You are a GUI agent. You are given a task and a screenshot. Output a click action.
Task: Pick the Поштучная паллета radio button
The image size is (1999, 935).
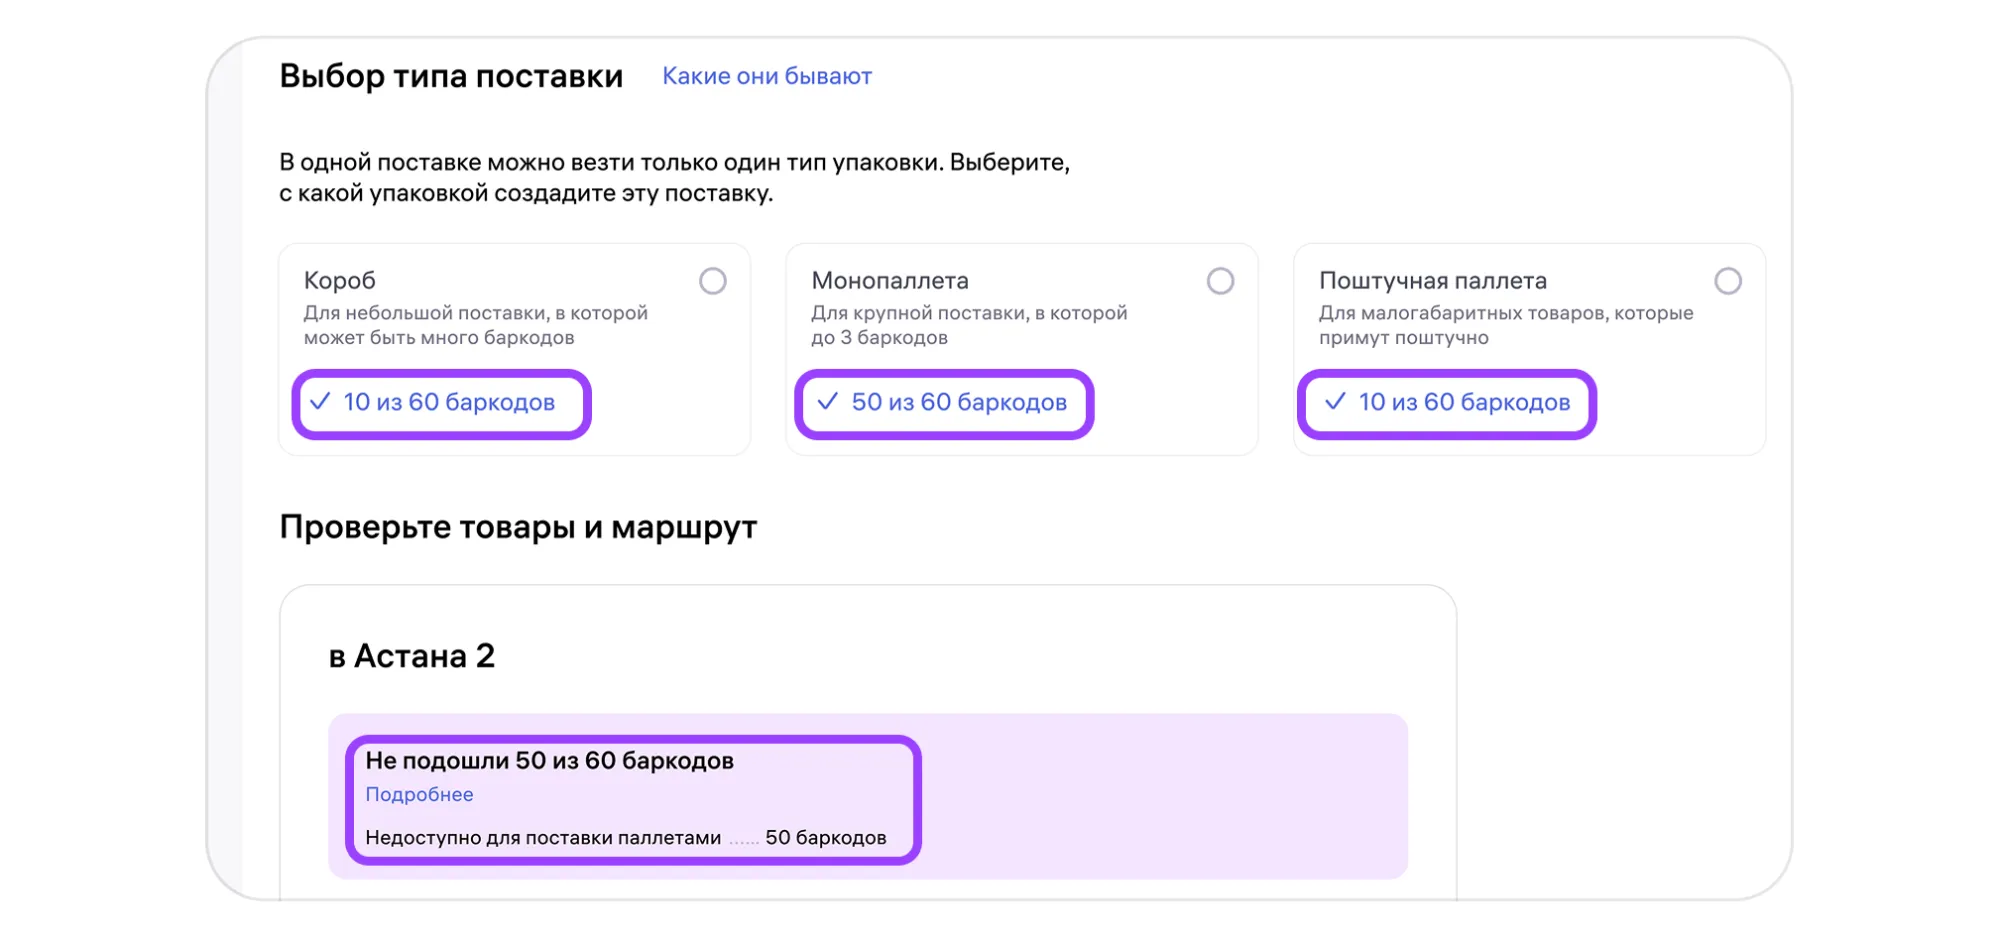click(x=1728, y=281)
